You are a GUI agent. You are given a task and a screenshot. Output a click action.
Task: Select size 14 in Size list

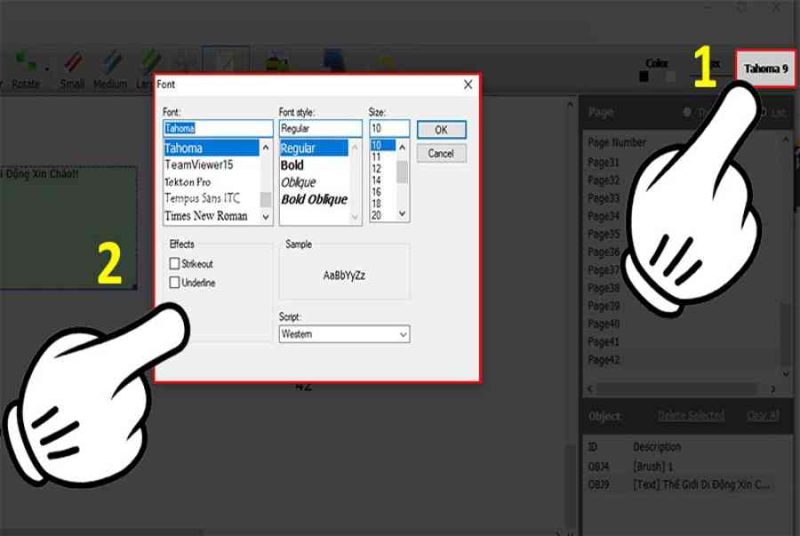(383, 181)
